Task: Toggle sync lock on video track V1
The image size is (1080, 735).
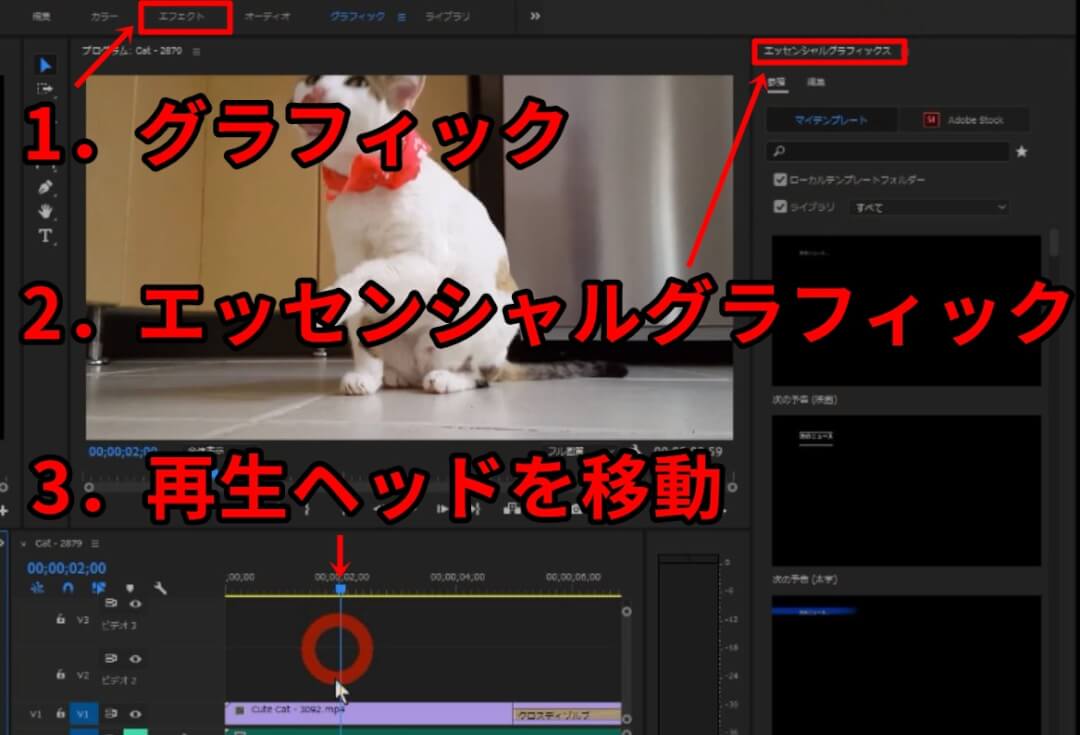Action: [x=111, y=714]
